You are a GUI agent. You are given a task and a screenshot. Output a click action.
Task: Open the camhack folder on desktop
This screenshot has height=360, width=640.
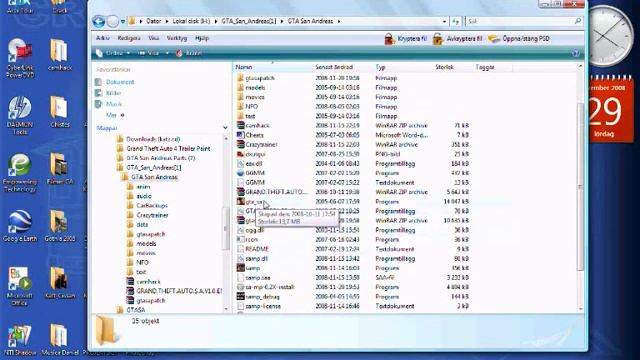click(60, 55)
